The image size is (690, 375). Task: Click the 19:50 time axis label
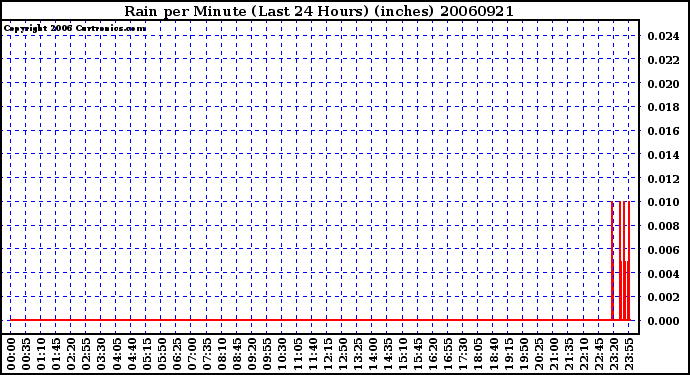pos(523,354)
